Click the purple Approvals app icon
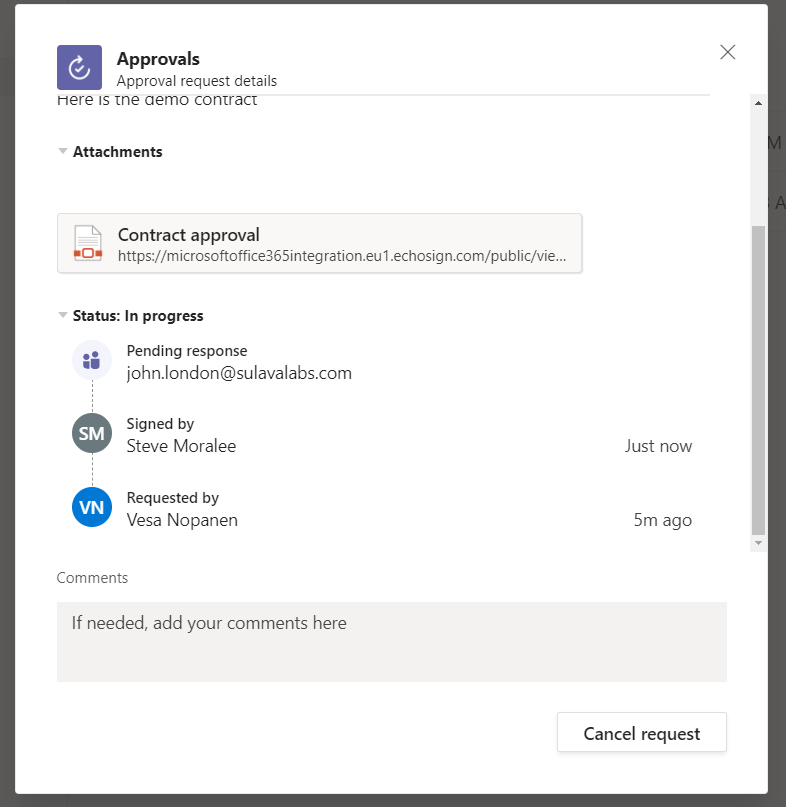Screen dimensions: 786x807 click(79, 68)
